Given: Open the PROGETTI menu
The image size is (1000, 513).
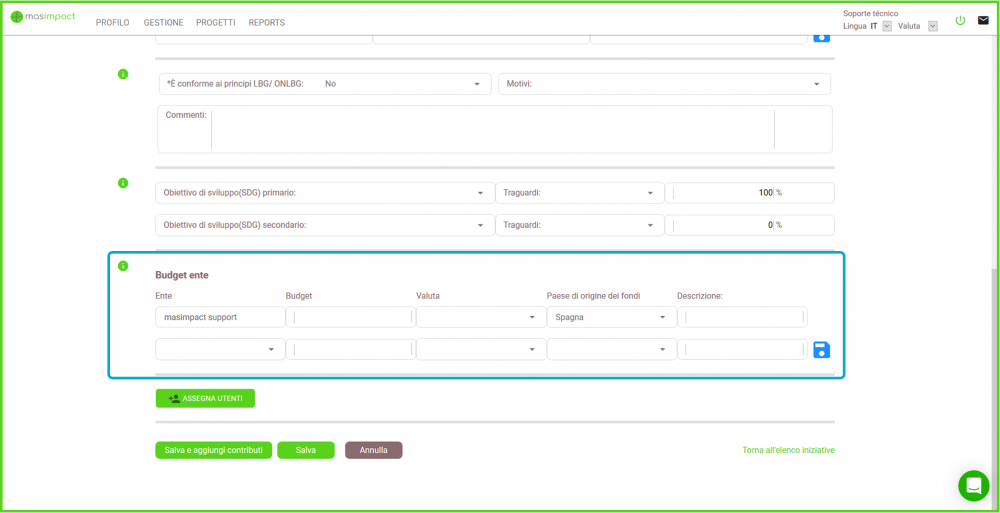Looking at the screenshot, I should coord(215,23).
